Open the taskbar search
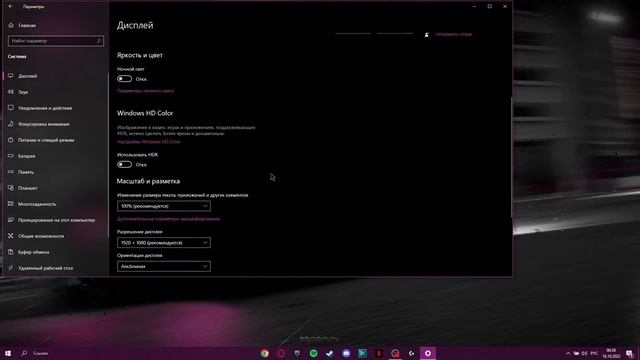The image size is (640, 360). tap(24, 353)
